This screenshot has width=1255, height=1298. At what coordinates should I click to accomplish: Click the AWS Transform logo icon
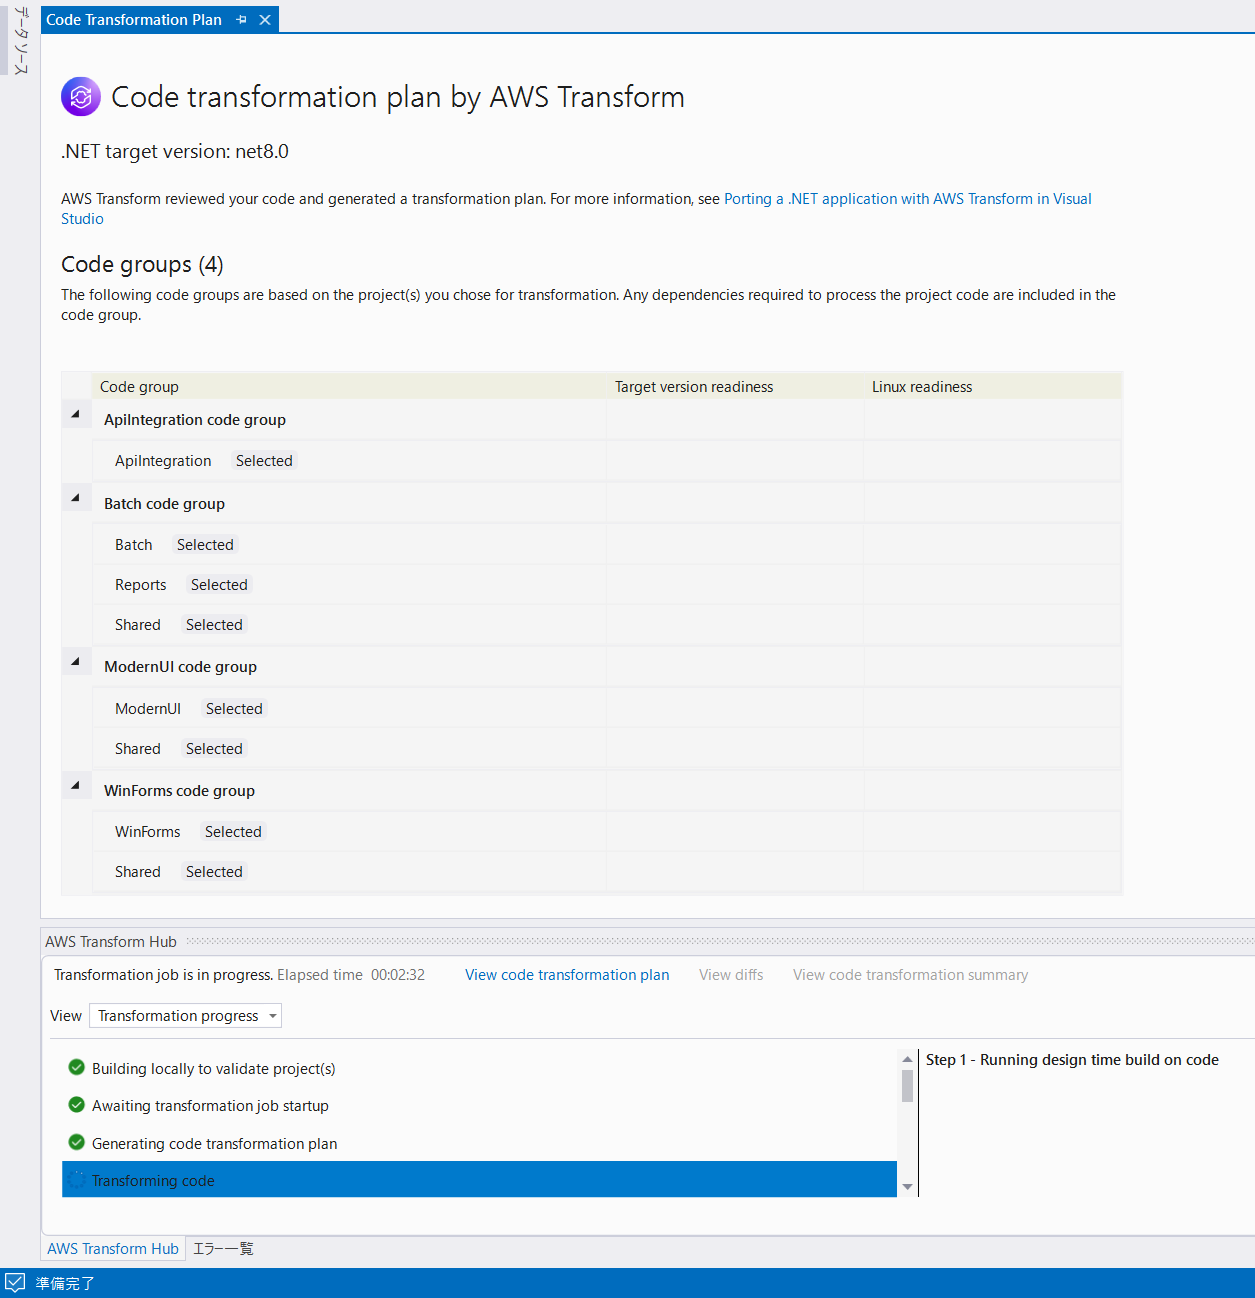81,97
